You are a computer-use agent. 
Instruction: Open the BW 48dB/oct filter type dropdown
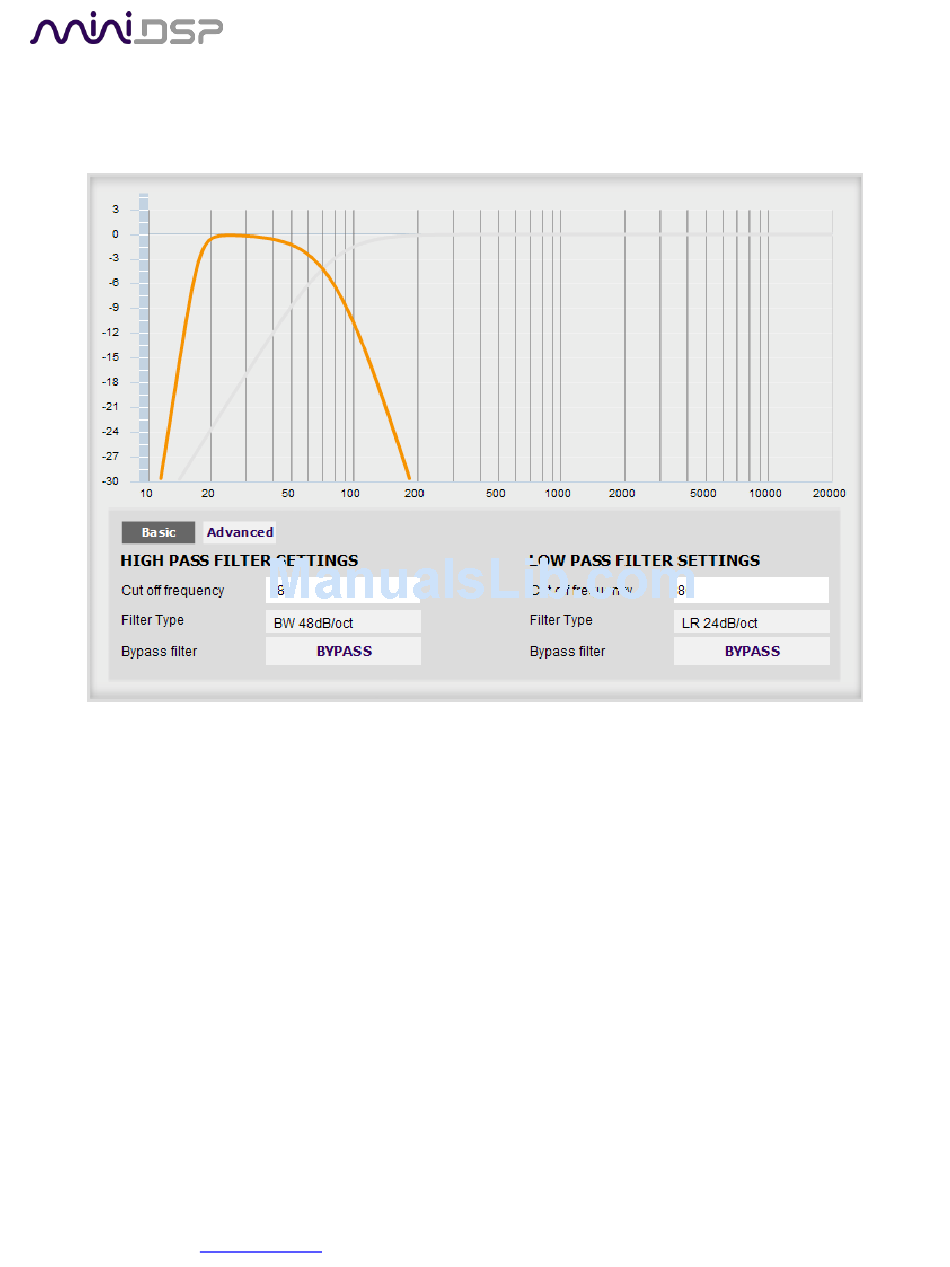pos(343,622)
